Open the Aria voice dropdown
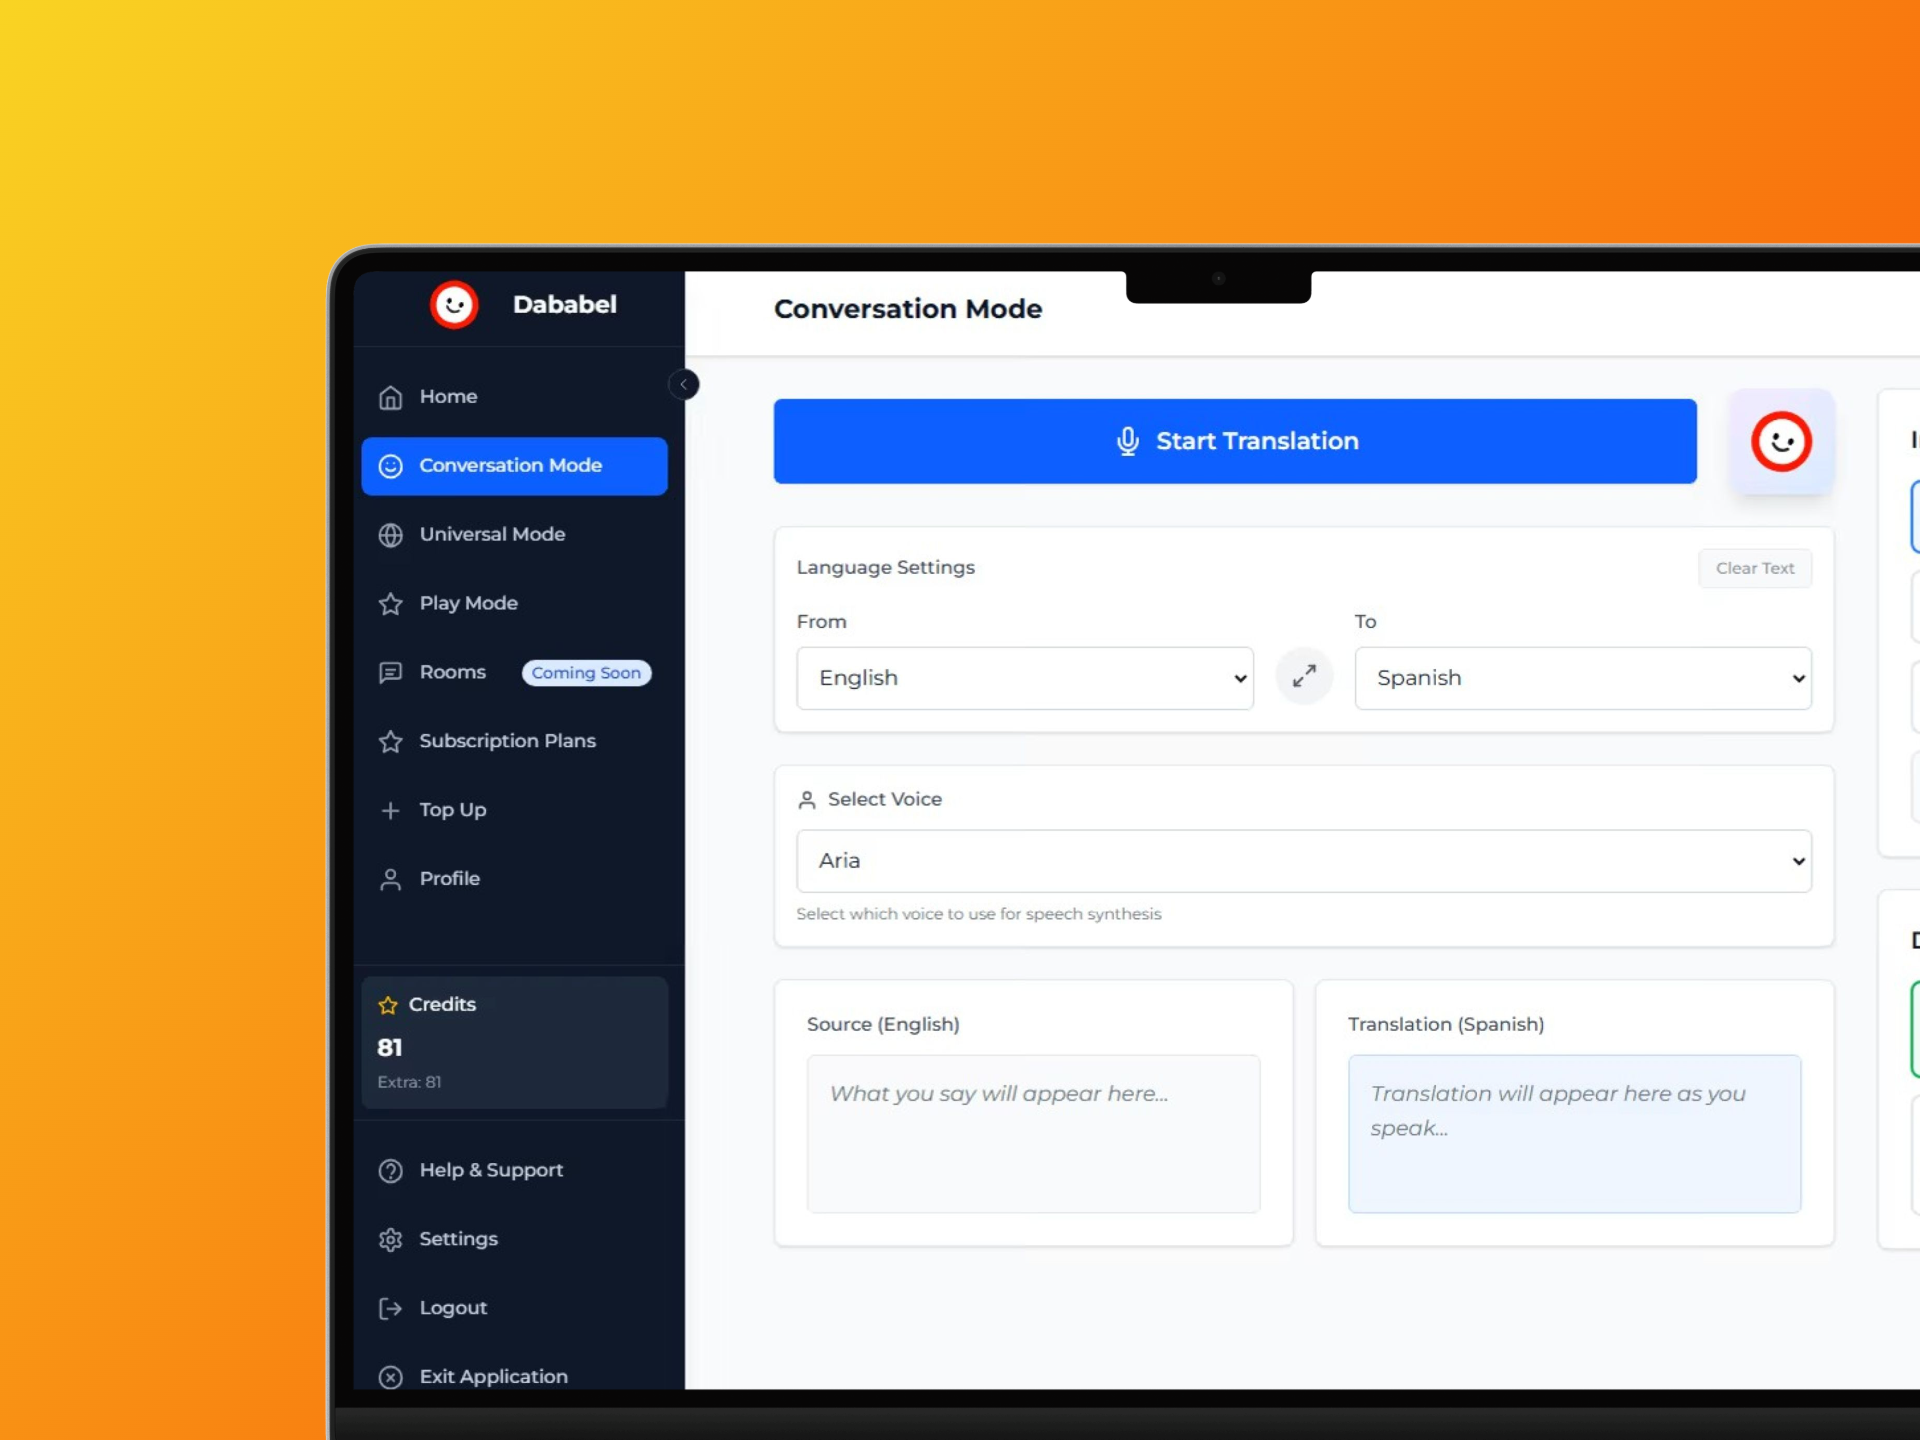This screenshot has height=1440, width=1920. (x=1303, y=861)
